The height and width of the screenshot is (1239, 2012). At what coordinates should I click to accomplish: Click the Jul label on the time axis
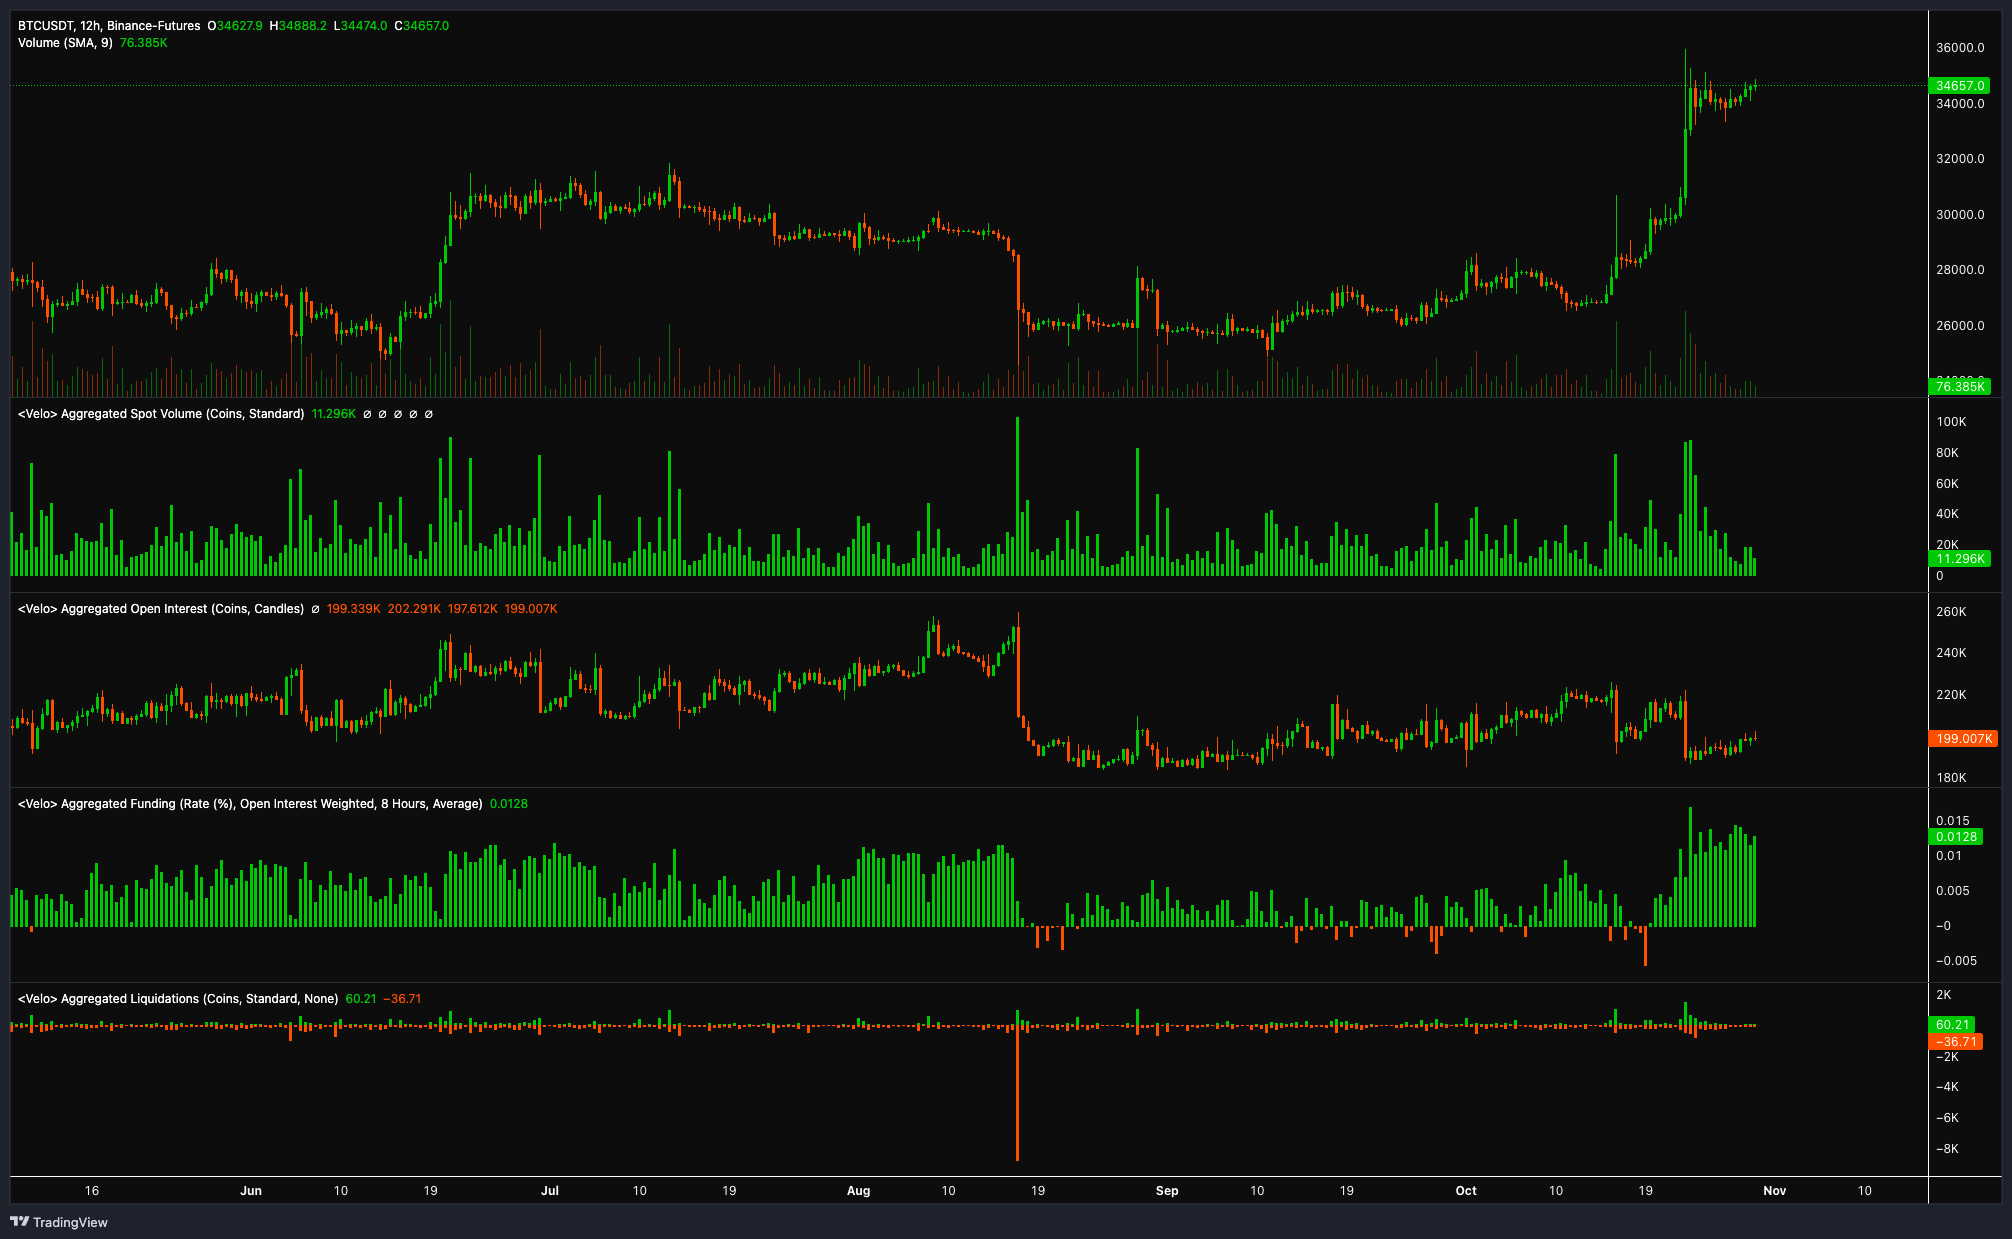(549, 1190)
